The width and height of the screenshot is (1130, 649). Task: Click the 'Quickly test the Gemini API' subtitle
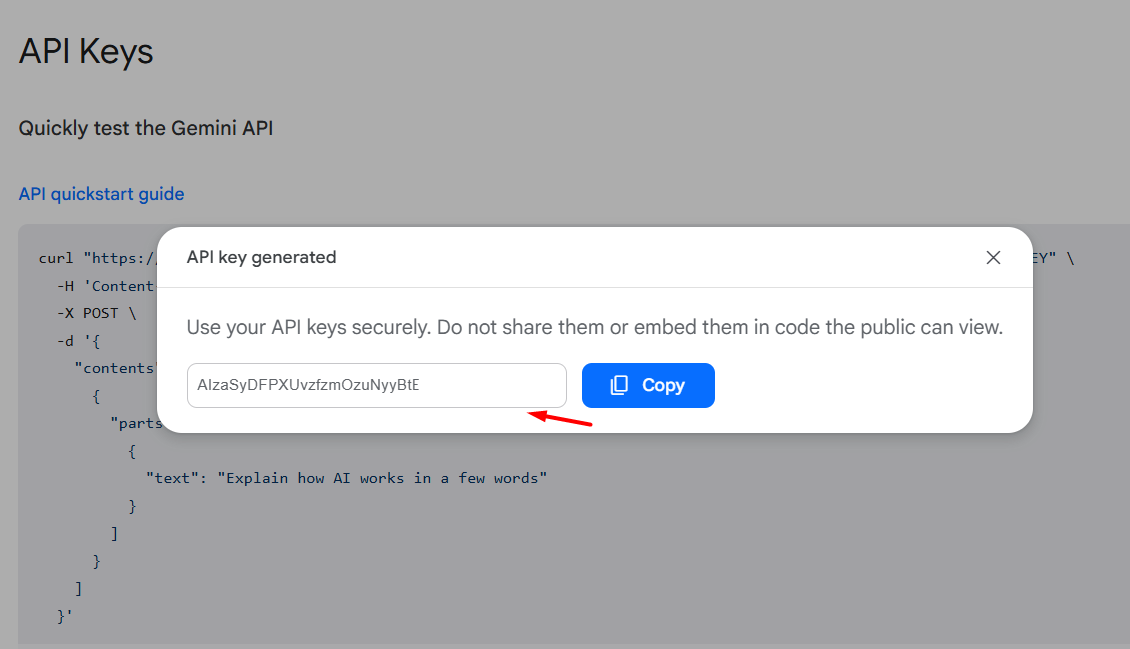[x=146, y=128]
